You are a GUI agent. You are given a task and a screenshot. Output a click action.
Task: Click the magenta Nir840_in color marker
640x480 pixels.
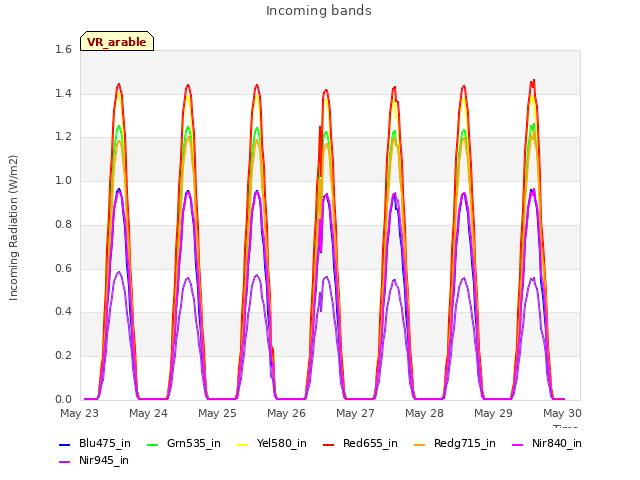[x=518, y=444]
